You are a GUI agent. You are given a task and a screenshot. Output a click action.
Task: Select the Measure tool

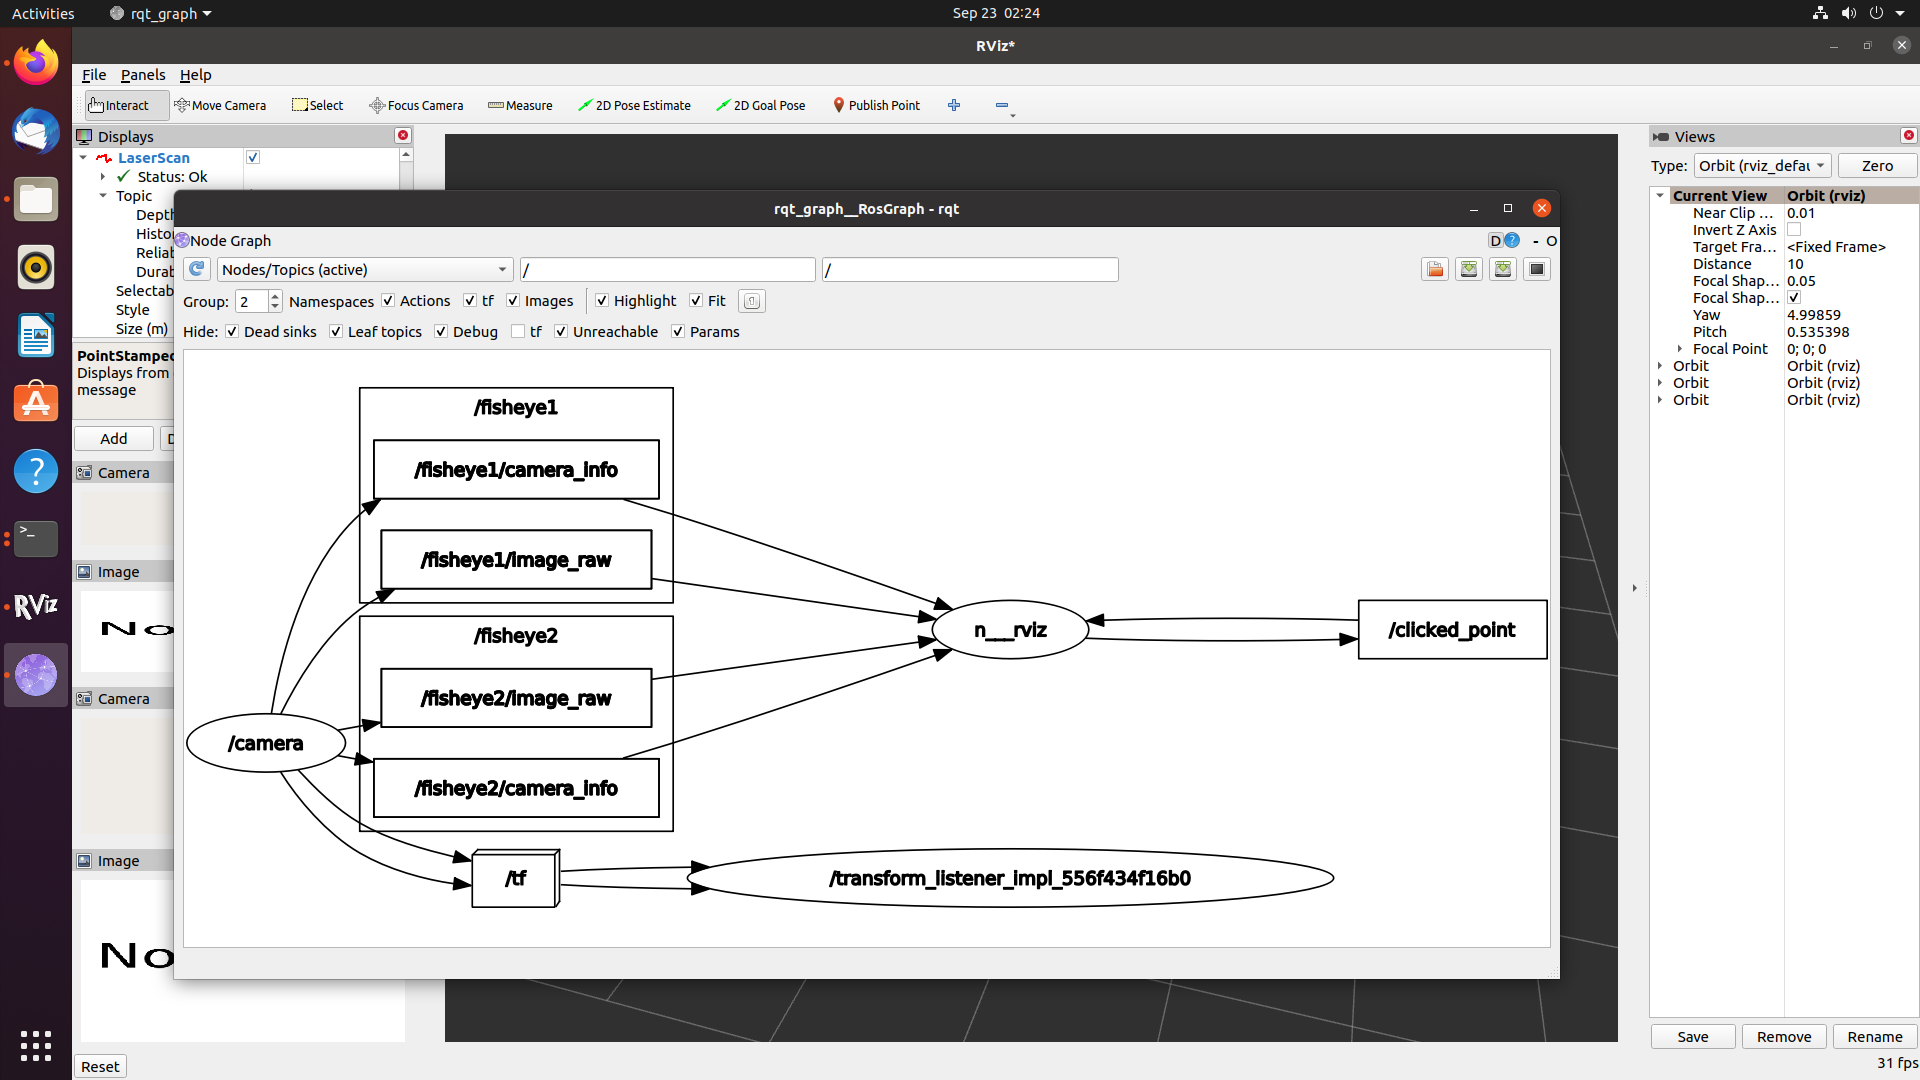click(520, 105)
